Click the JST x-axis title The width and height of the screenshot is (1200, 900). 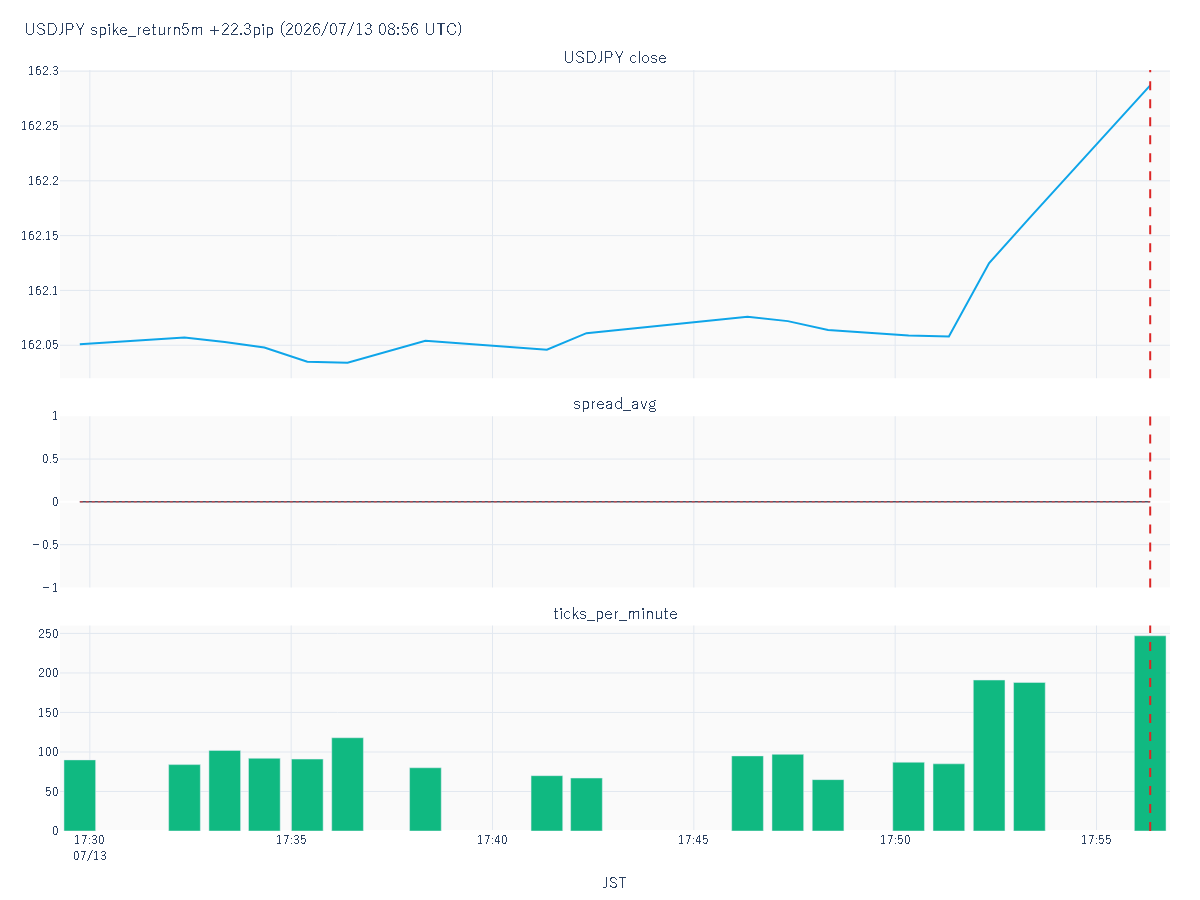pyautogui.click(x=615, y=883)
